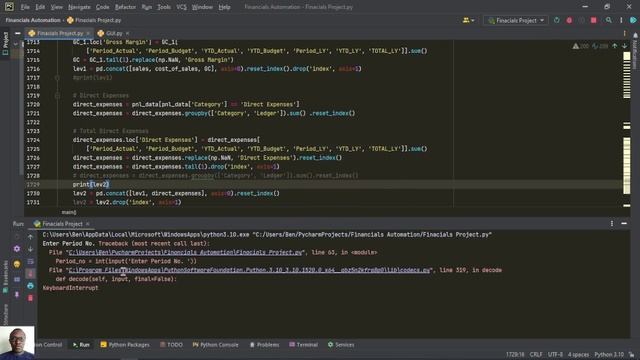Open the Refactor menu
Screen dimensions: 640x360
[x=125, y=7]
